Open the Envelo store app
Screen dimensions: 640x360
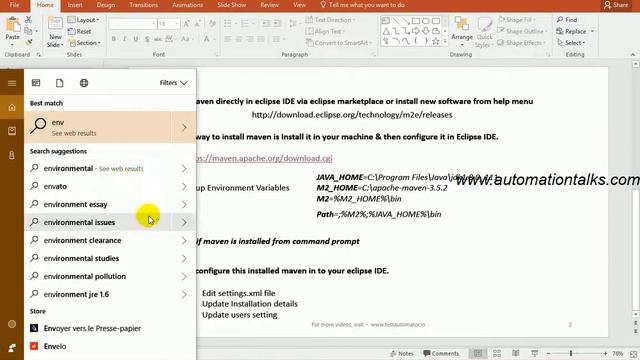click(110, 346)
